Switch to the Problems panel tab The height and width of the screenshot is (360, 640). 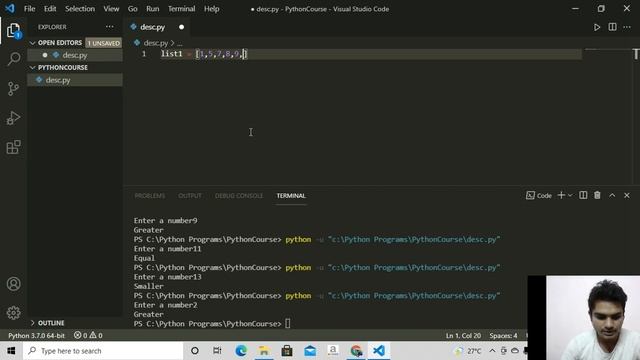[x=150, y=196]
